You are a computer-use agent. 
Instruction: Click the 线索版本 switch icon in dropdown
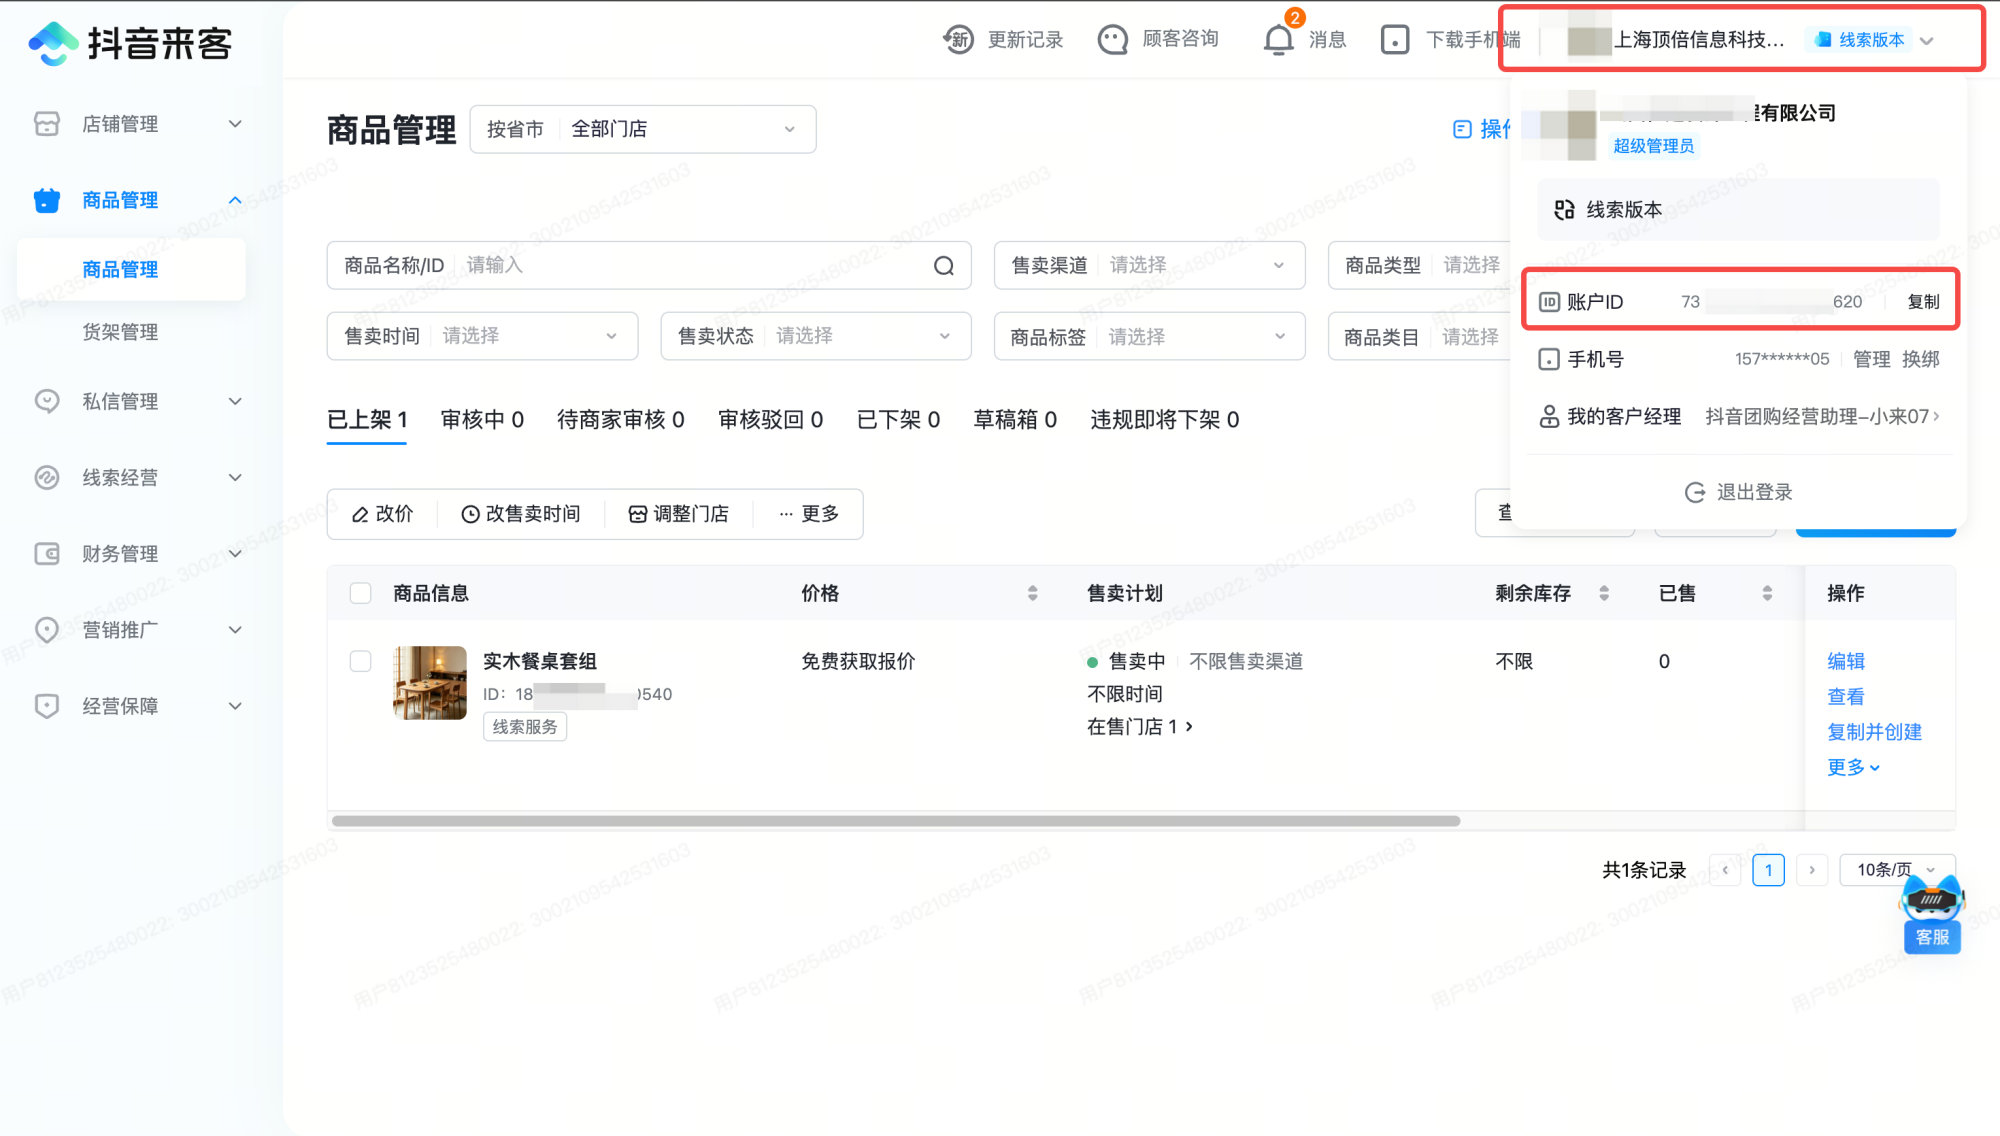(x=1564, y=210)
